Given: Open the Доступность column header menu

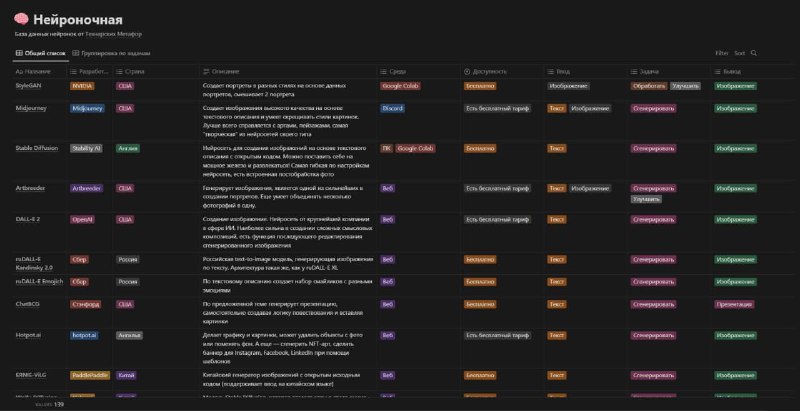Looking at the screenshot, I should tap(486, 72).
